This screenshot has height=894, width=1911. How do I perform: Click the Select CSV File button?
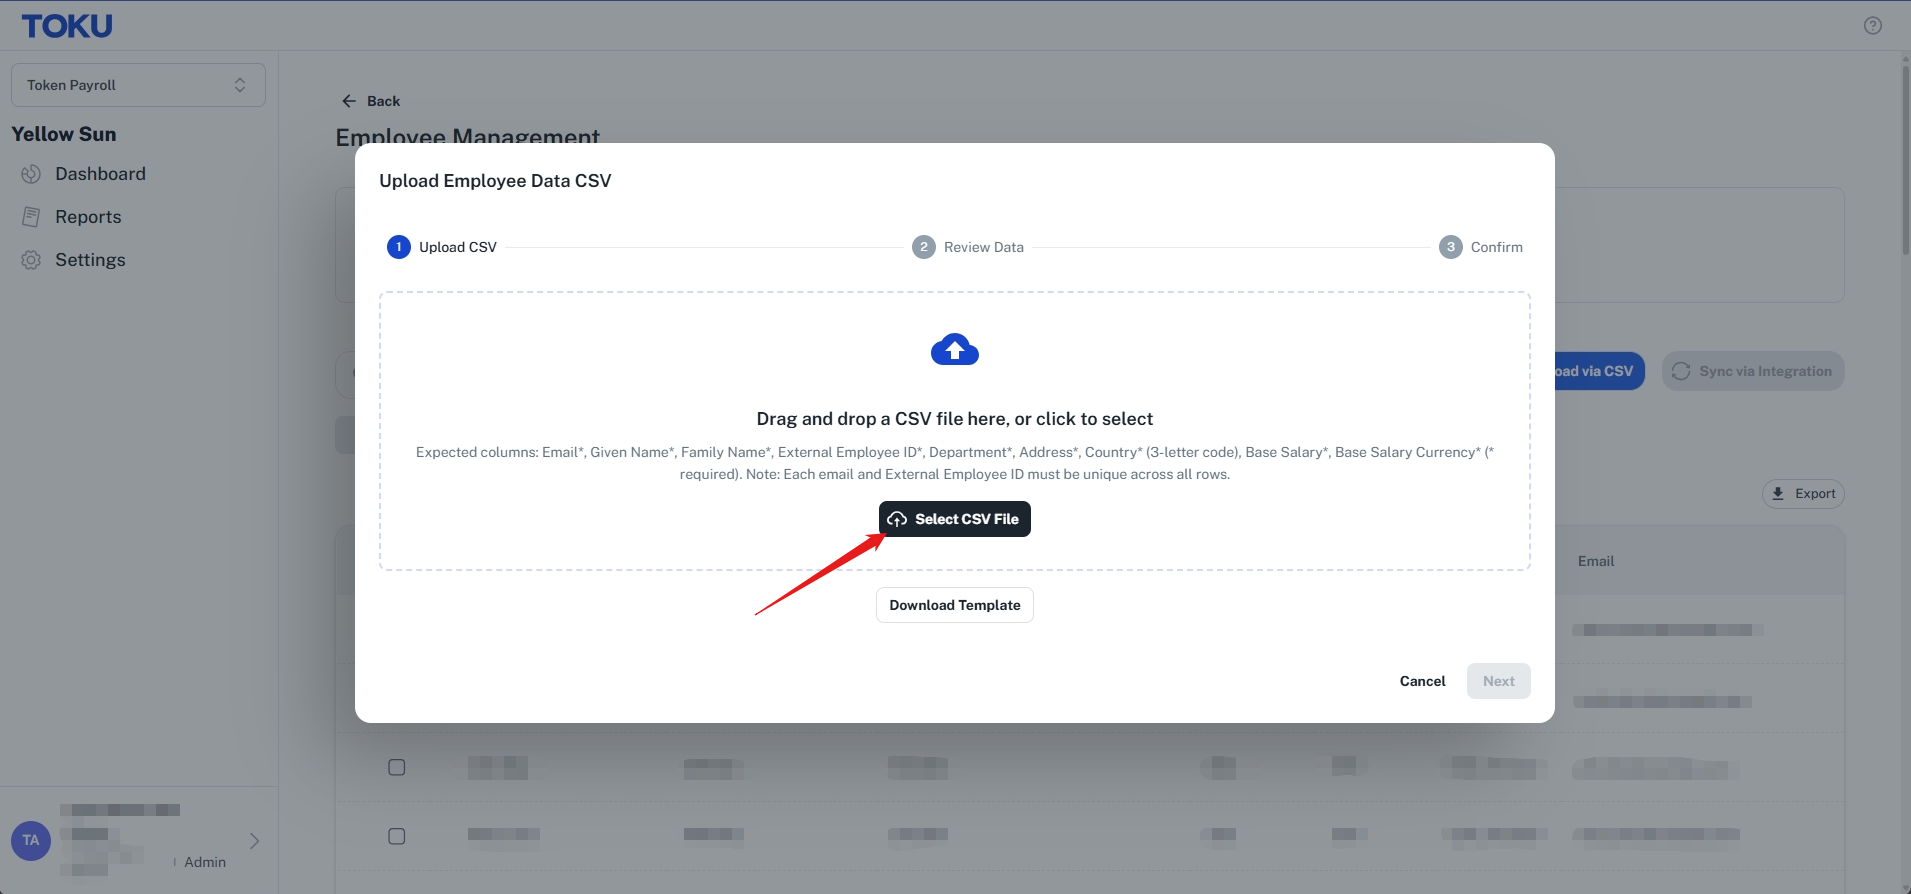coord(955,519)
